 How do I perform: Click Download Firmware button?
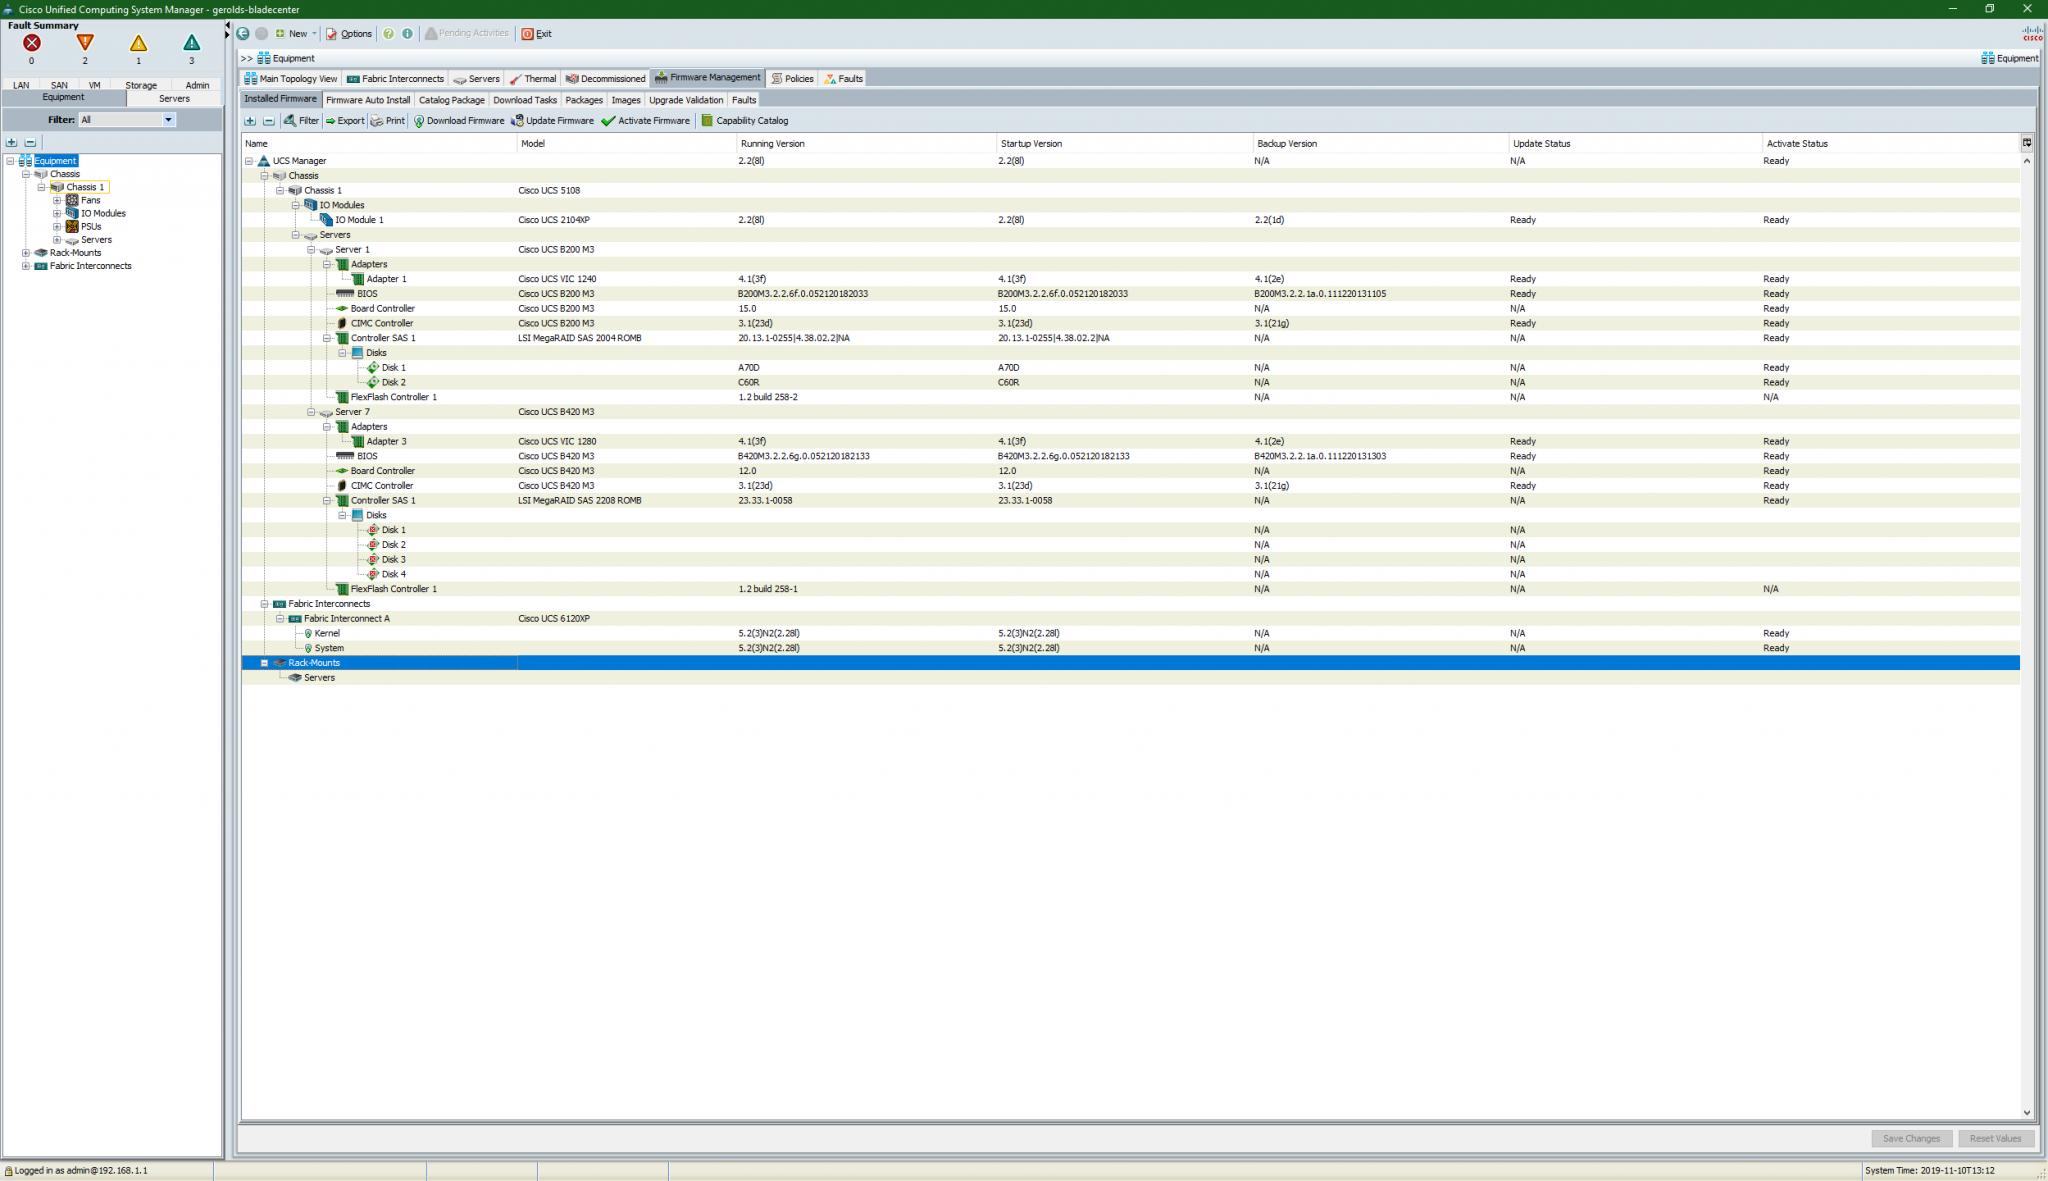(x=459, y=121)
